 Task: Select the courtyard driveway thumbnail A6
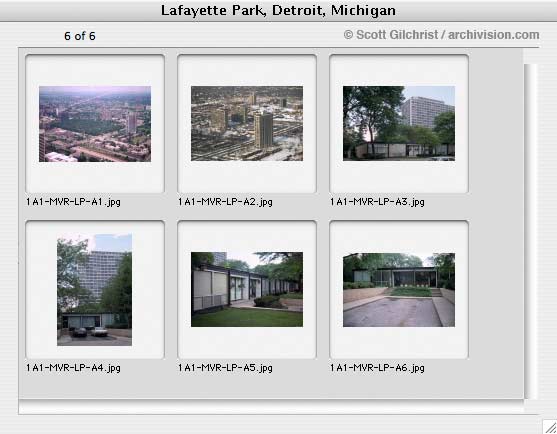pos(399,289)
